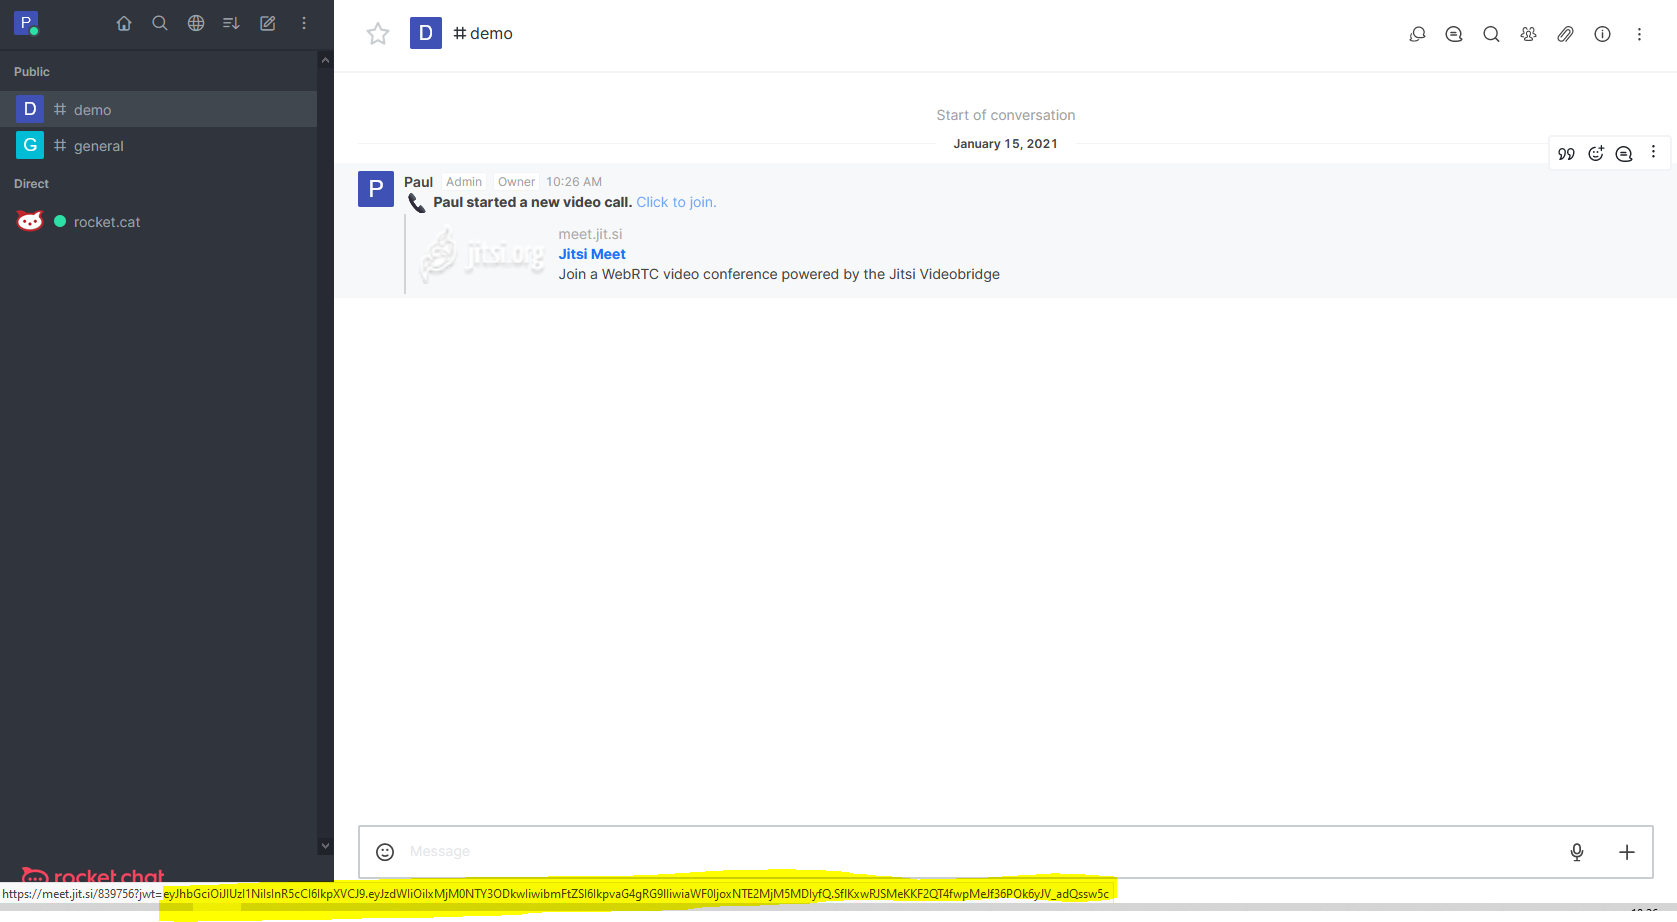Click Paul's avatar with green status indicator

click(26, 22)
